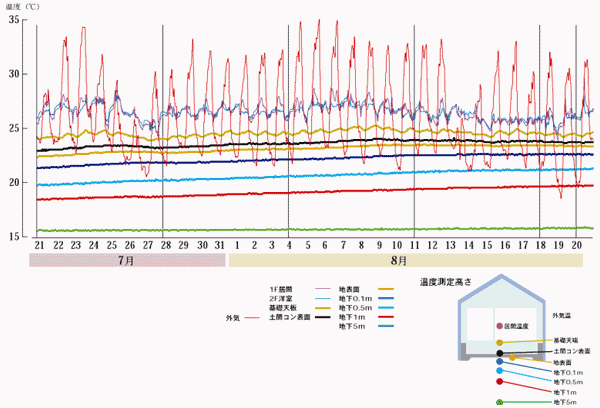Click the July 28 date label
Screen dimensions: 600x408
tap(166, 245)
